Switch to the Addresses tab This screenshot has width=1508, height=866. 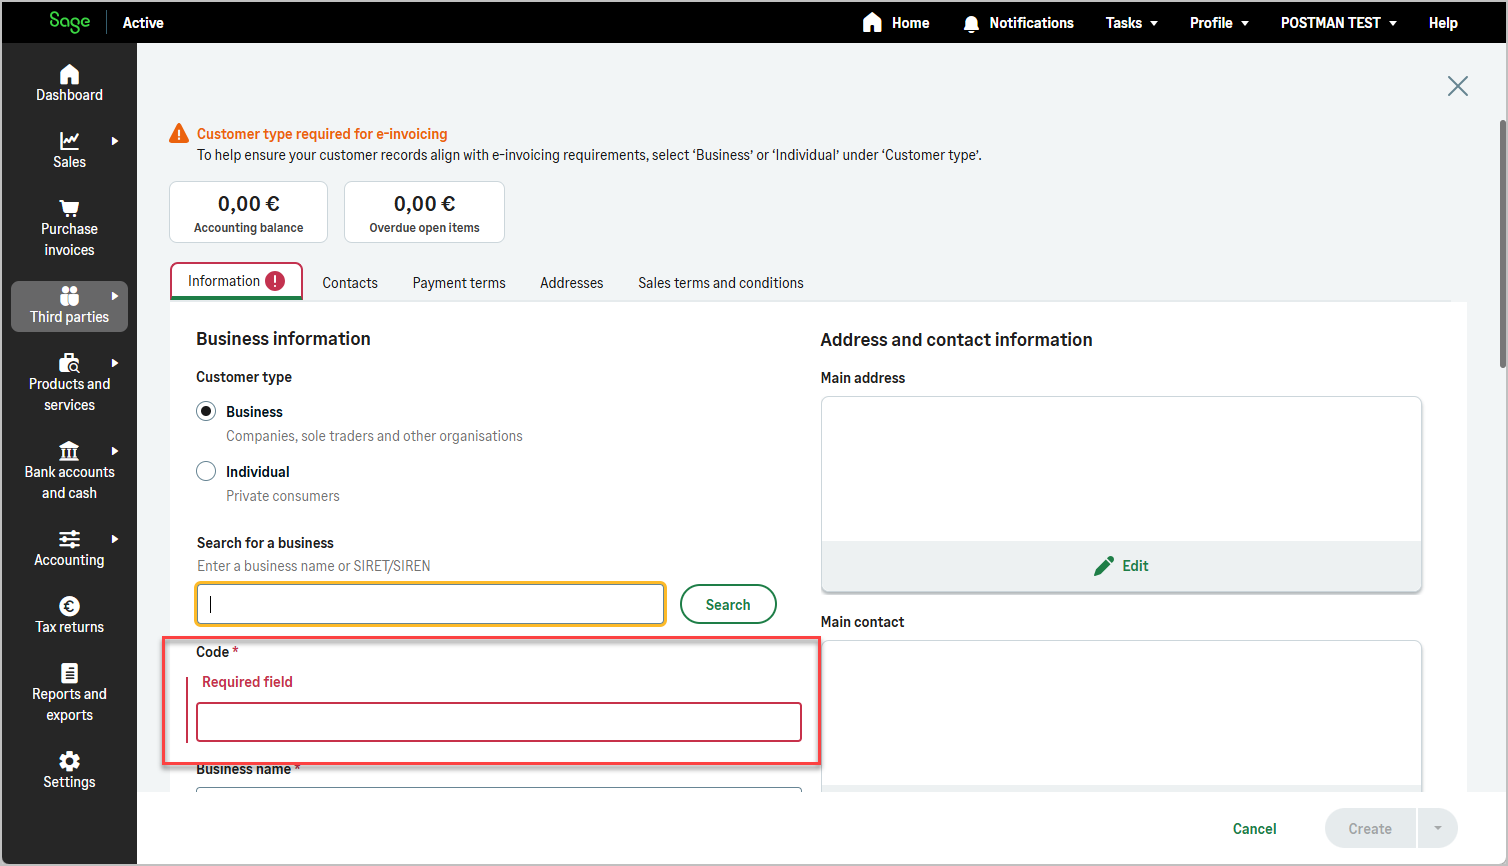pyautogui.click(x=572, y=283)
